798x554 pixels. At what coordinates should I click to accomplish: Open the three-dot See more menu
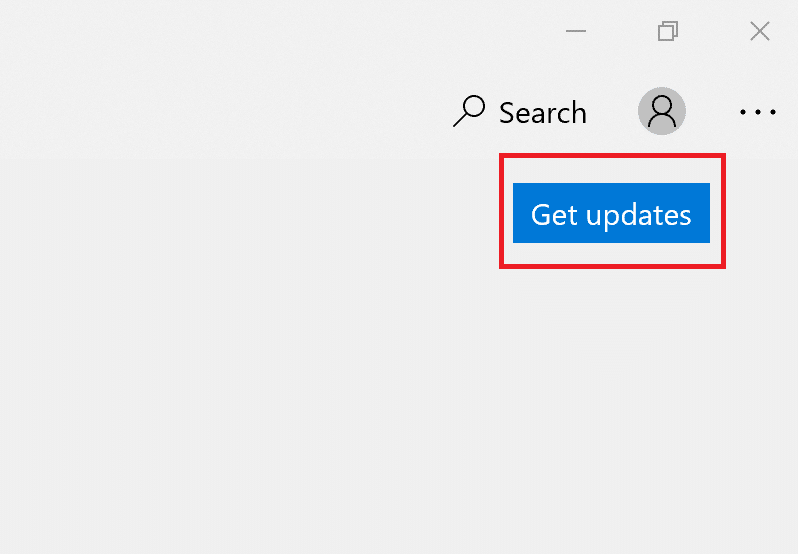[757, 112]
